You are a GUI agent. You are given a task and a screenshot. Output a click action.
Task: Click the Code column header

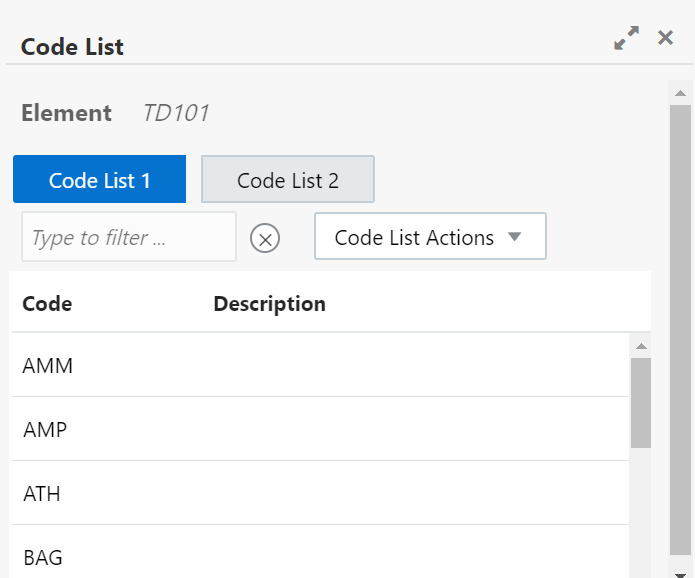point(47,304)
